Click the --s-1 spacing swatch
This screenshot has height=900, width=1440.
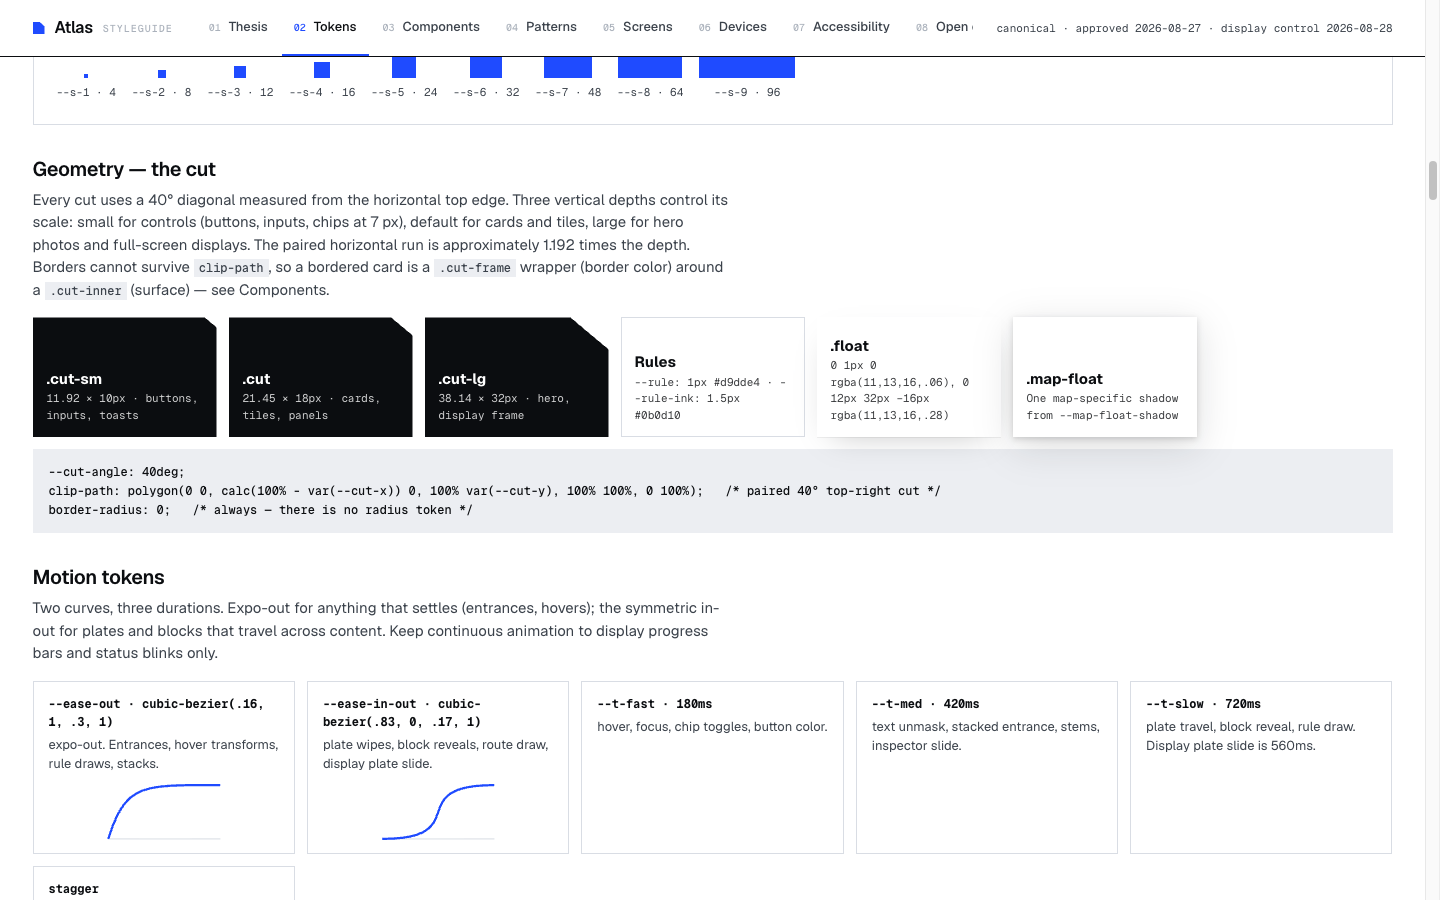[x=86, y=76]
